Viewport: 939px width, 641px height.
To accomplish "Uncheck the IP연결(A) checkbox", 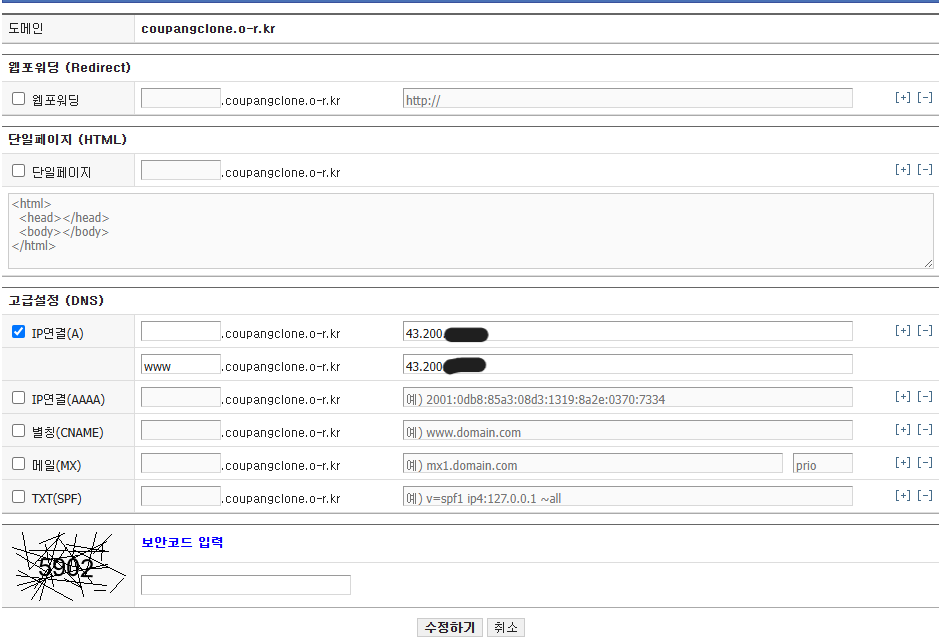I will point(19,332).
